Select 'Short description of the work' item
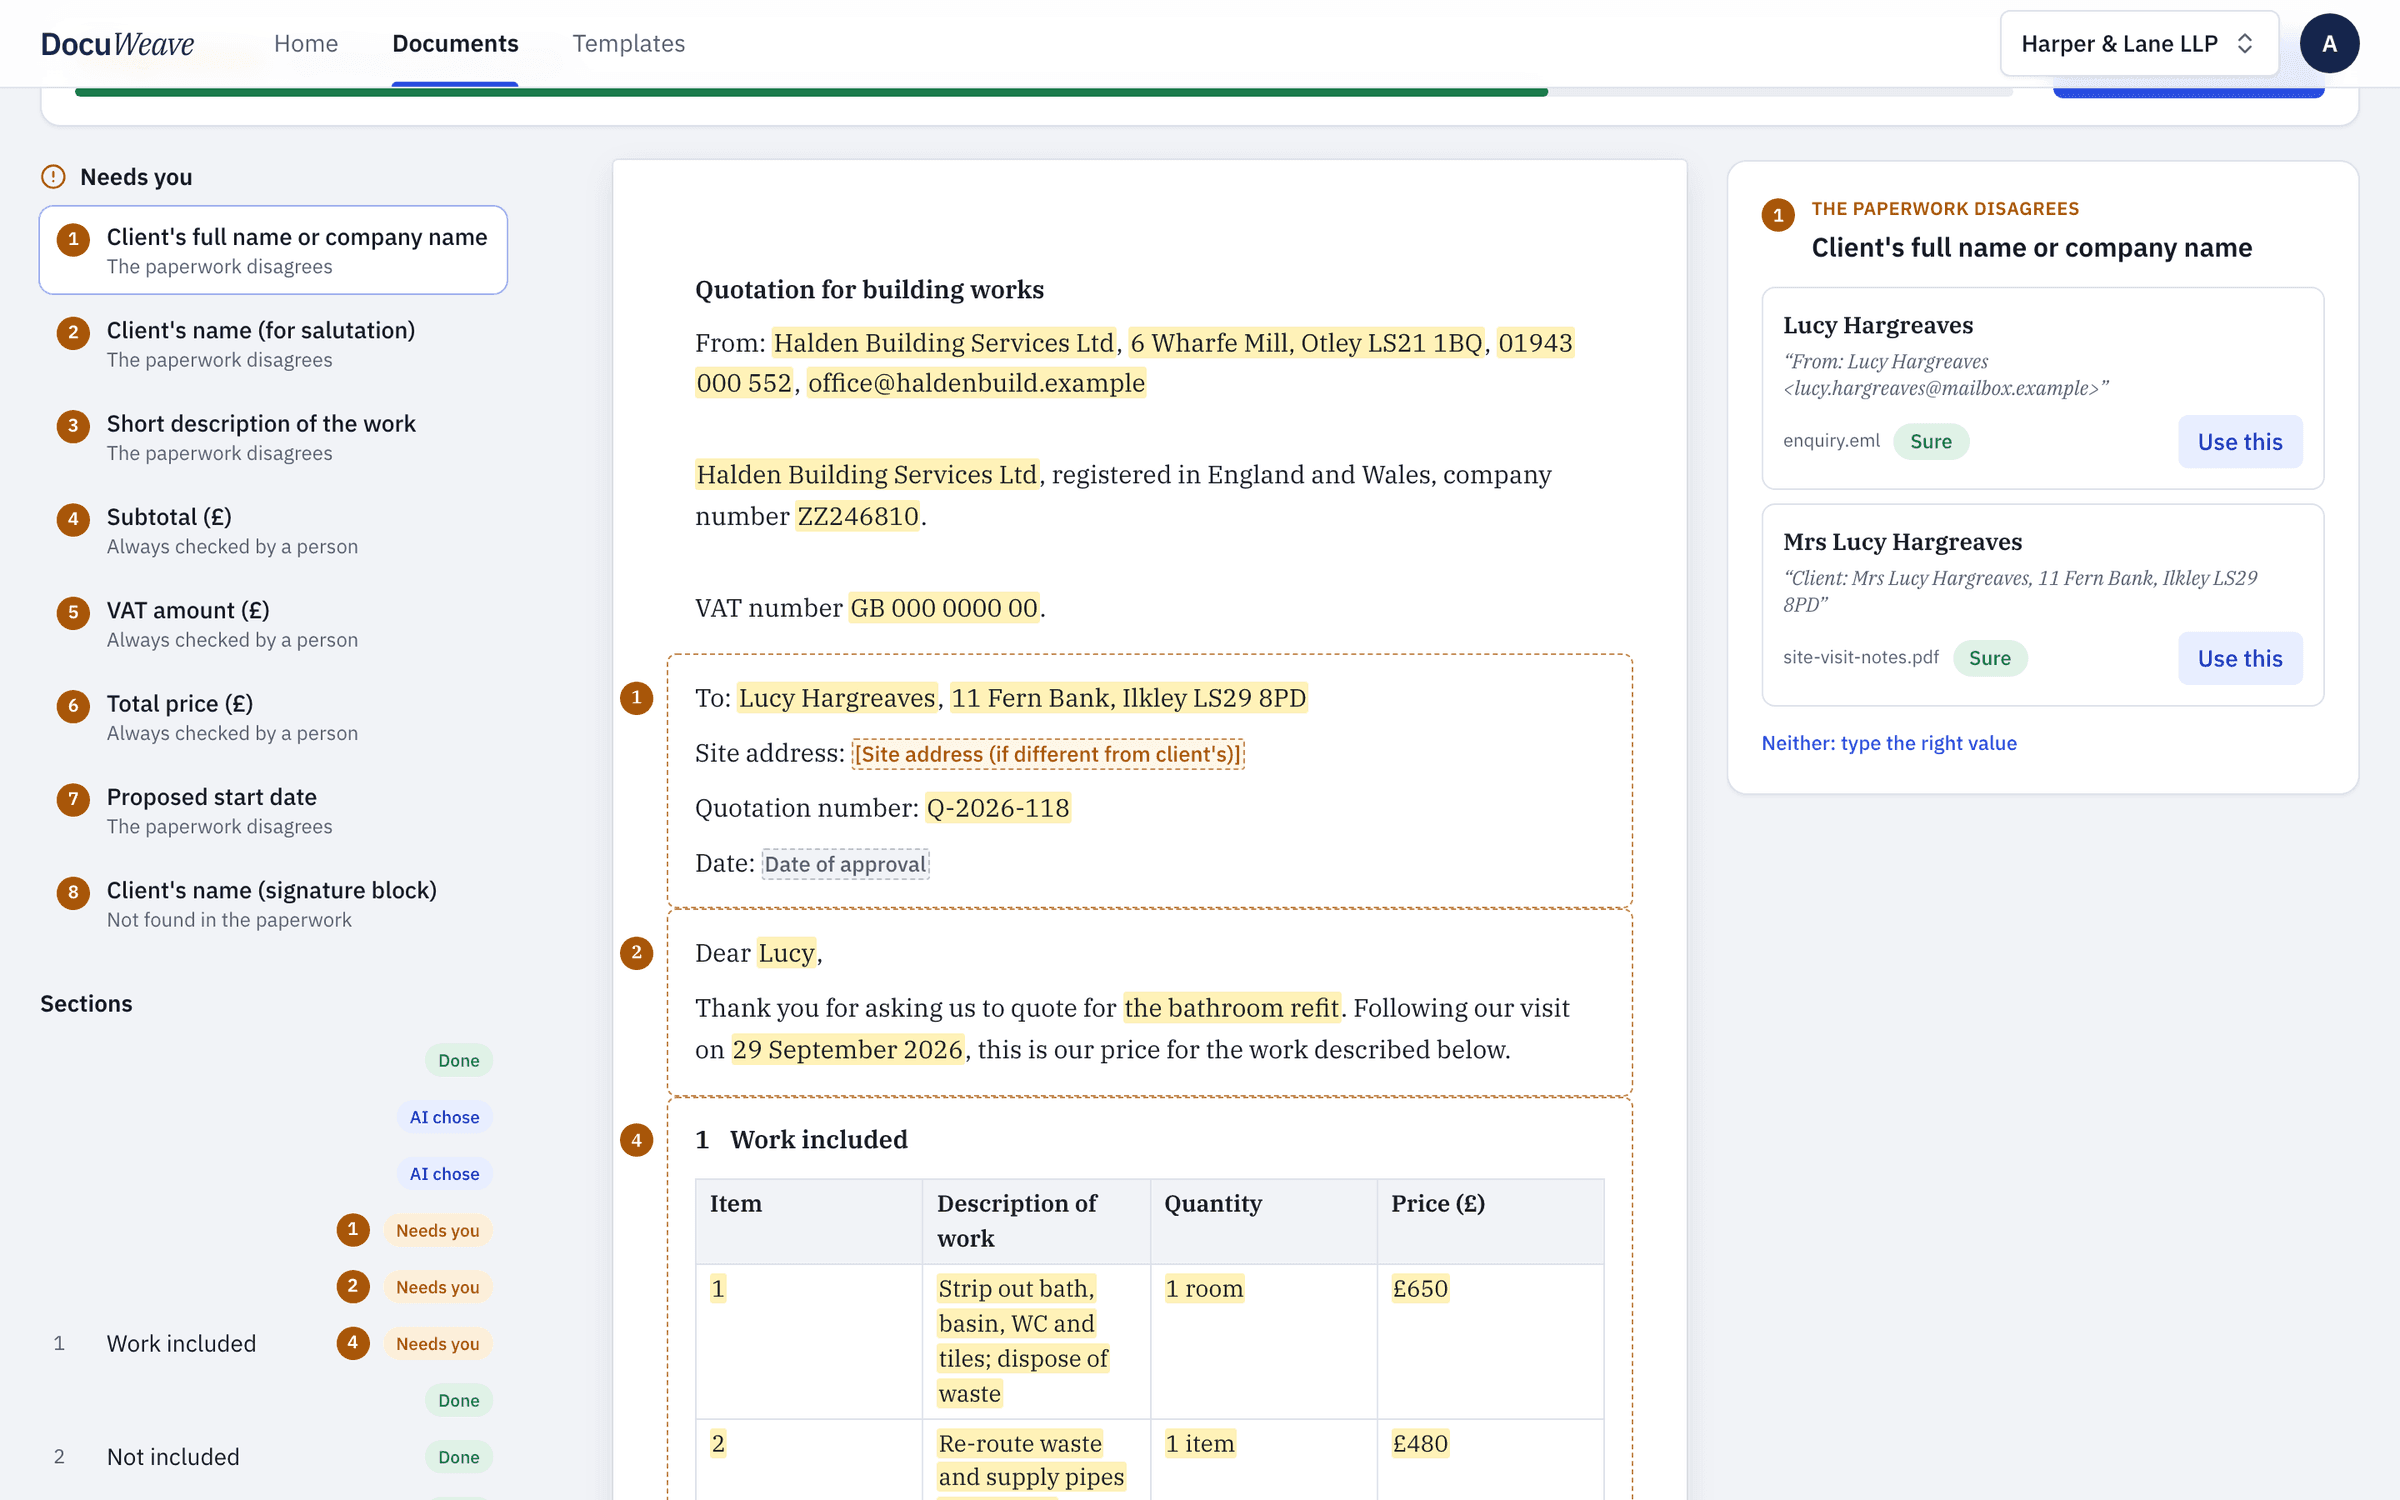This screenshot has width=2400, height=1500. click(273, 437)
